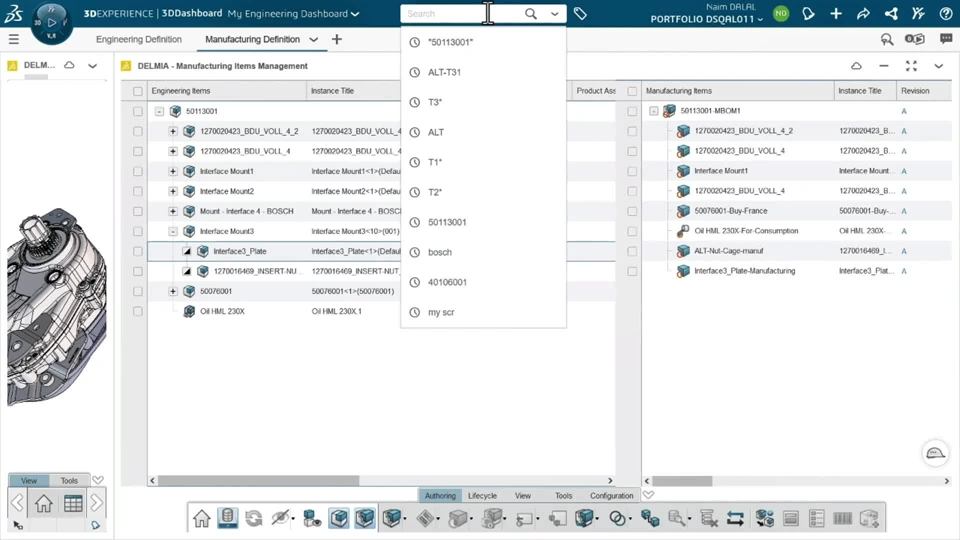This screenshot has height=540, width=960.
Task: Select the Manufacturing Definition tab
Action: pyautogui.click(x=252, y=39)
